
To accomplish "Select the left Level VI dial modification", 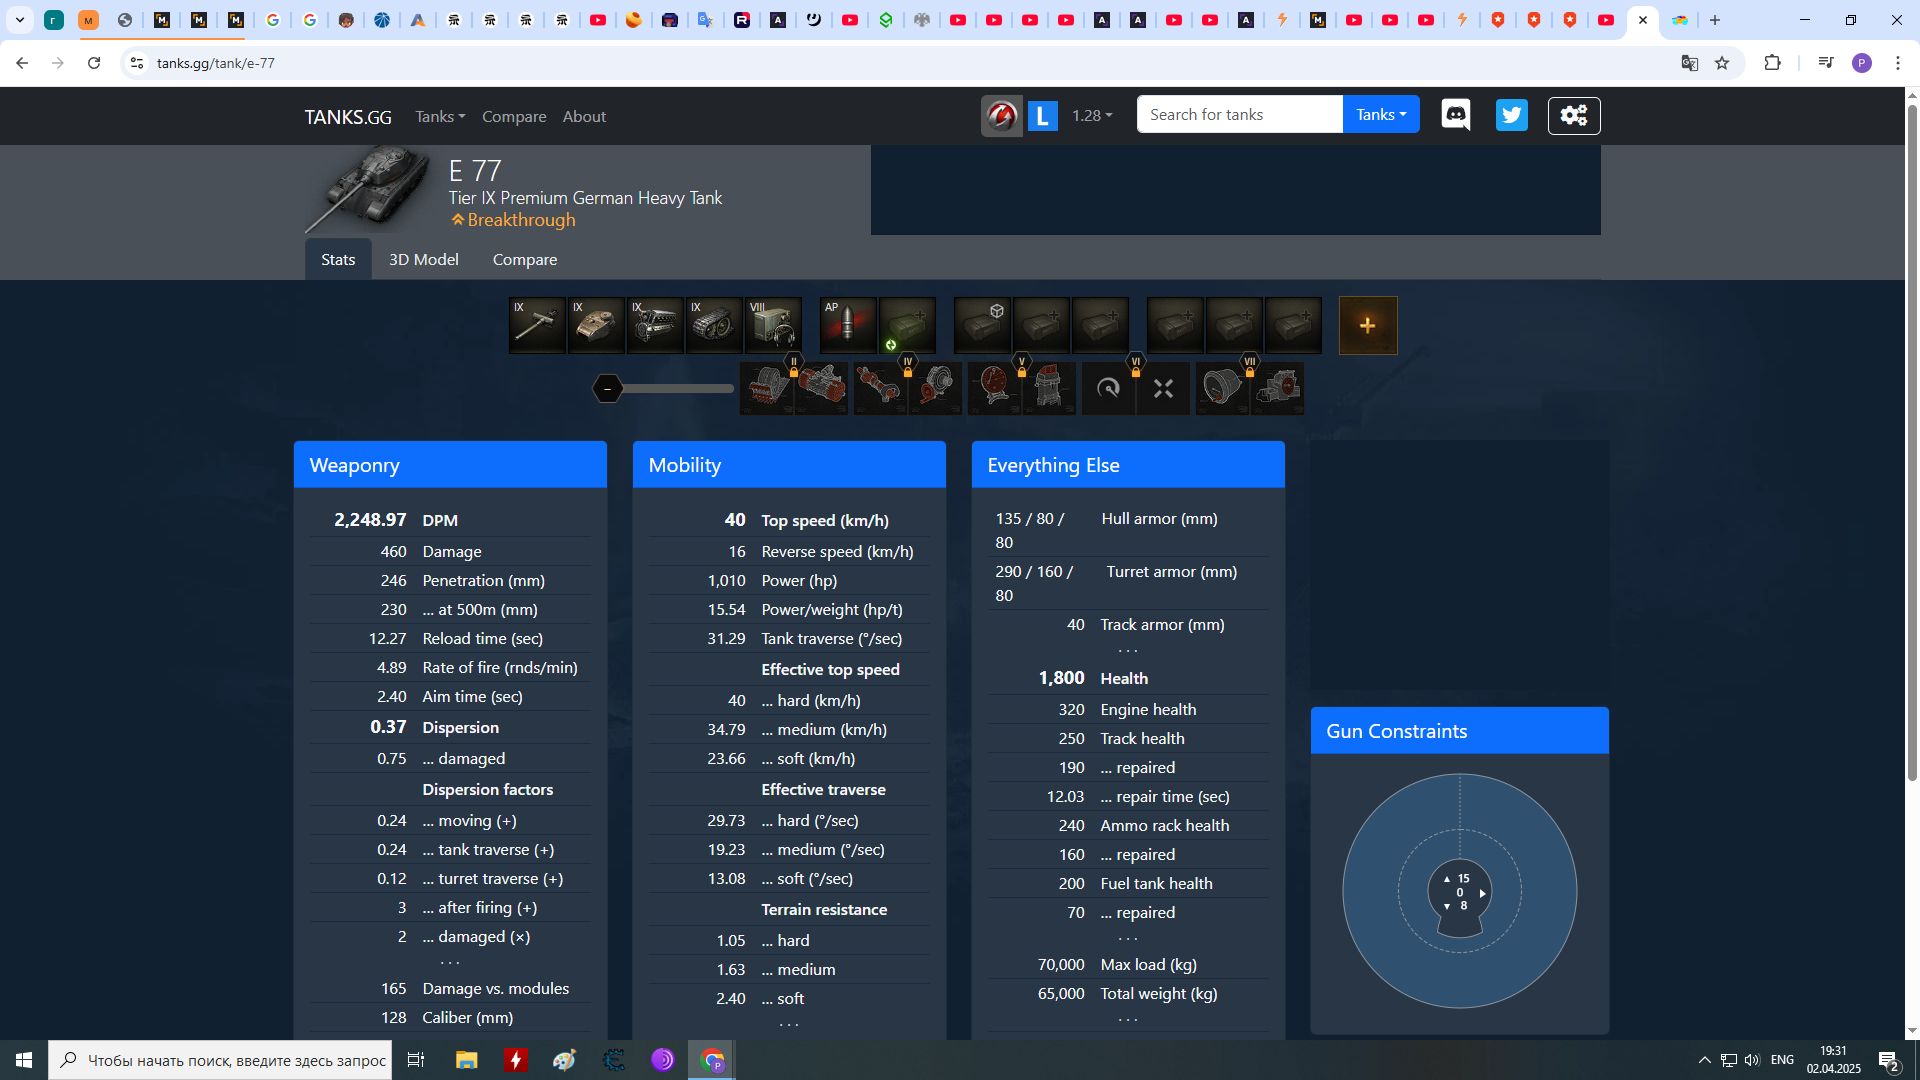I will pos(1108,388).
